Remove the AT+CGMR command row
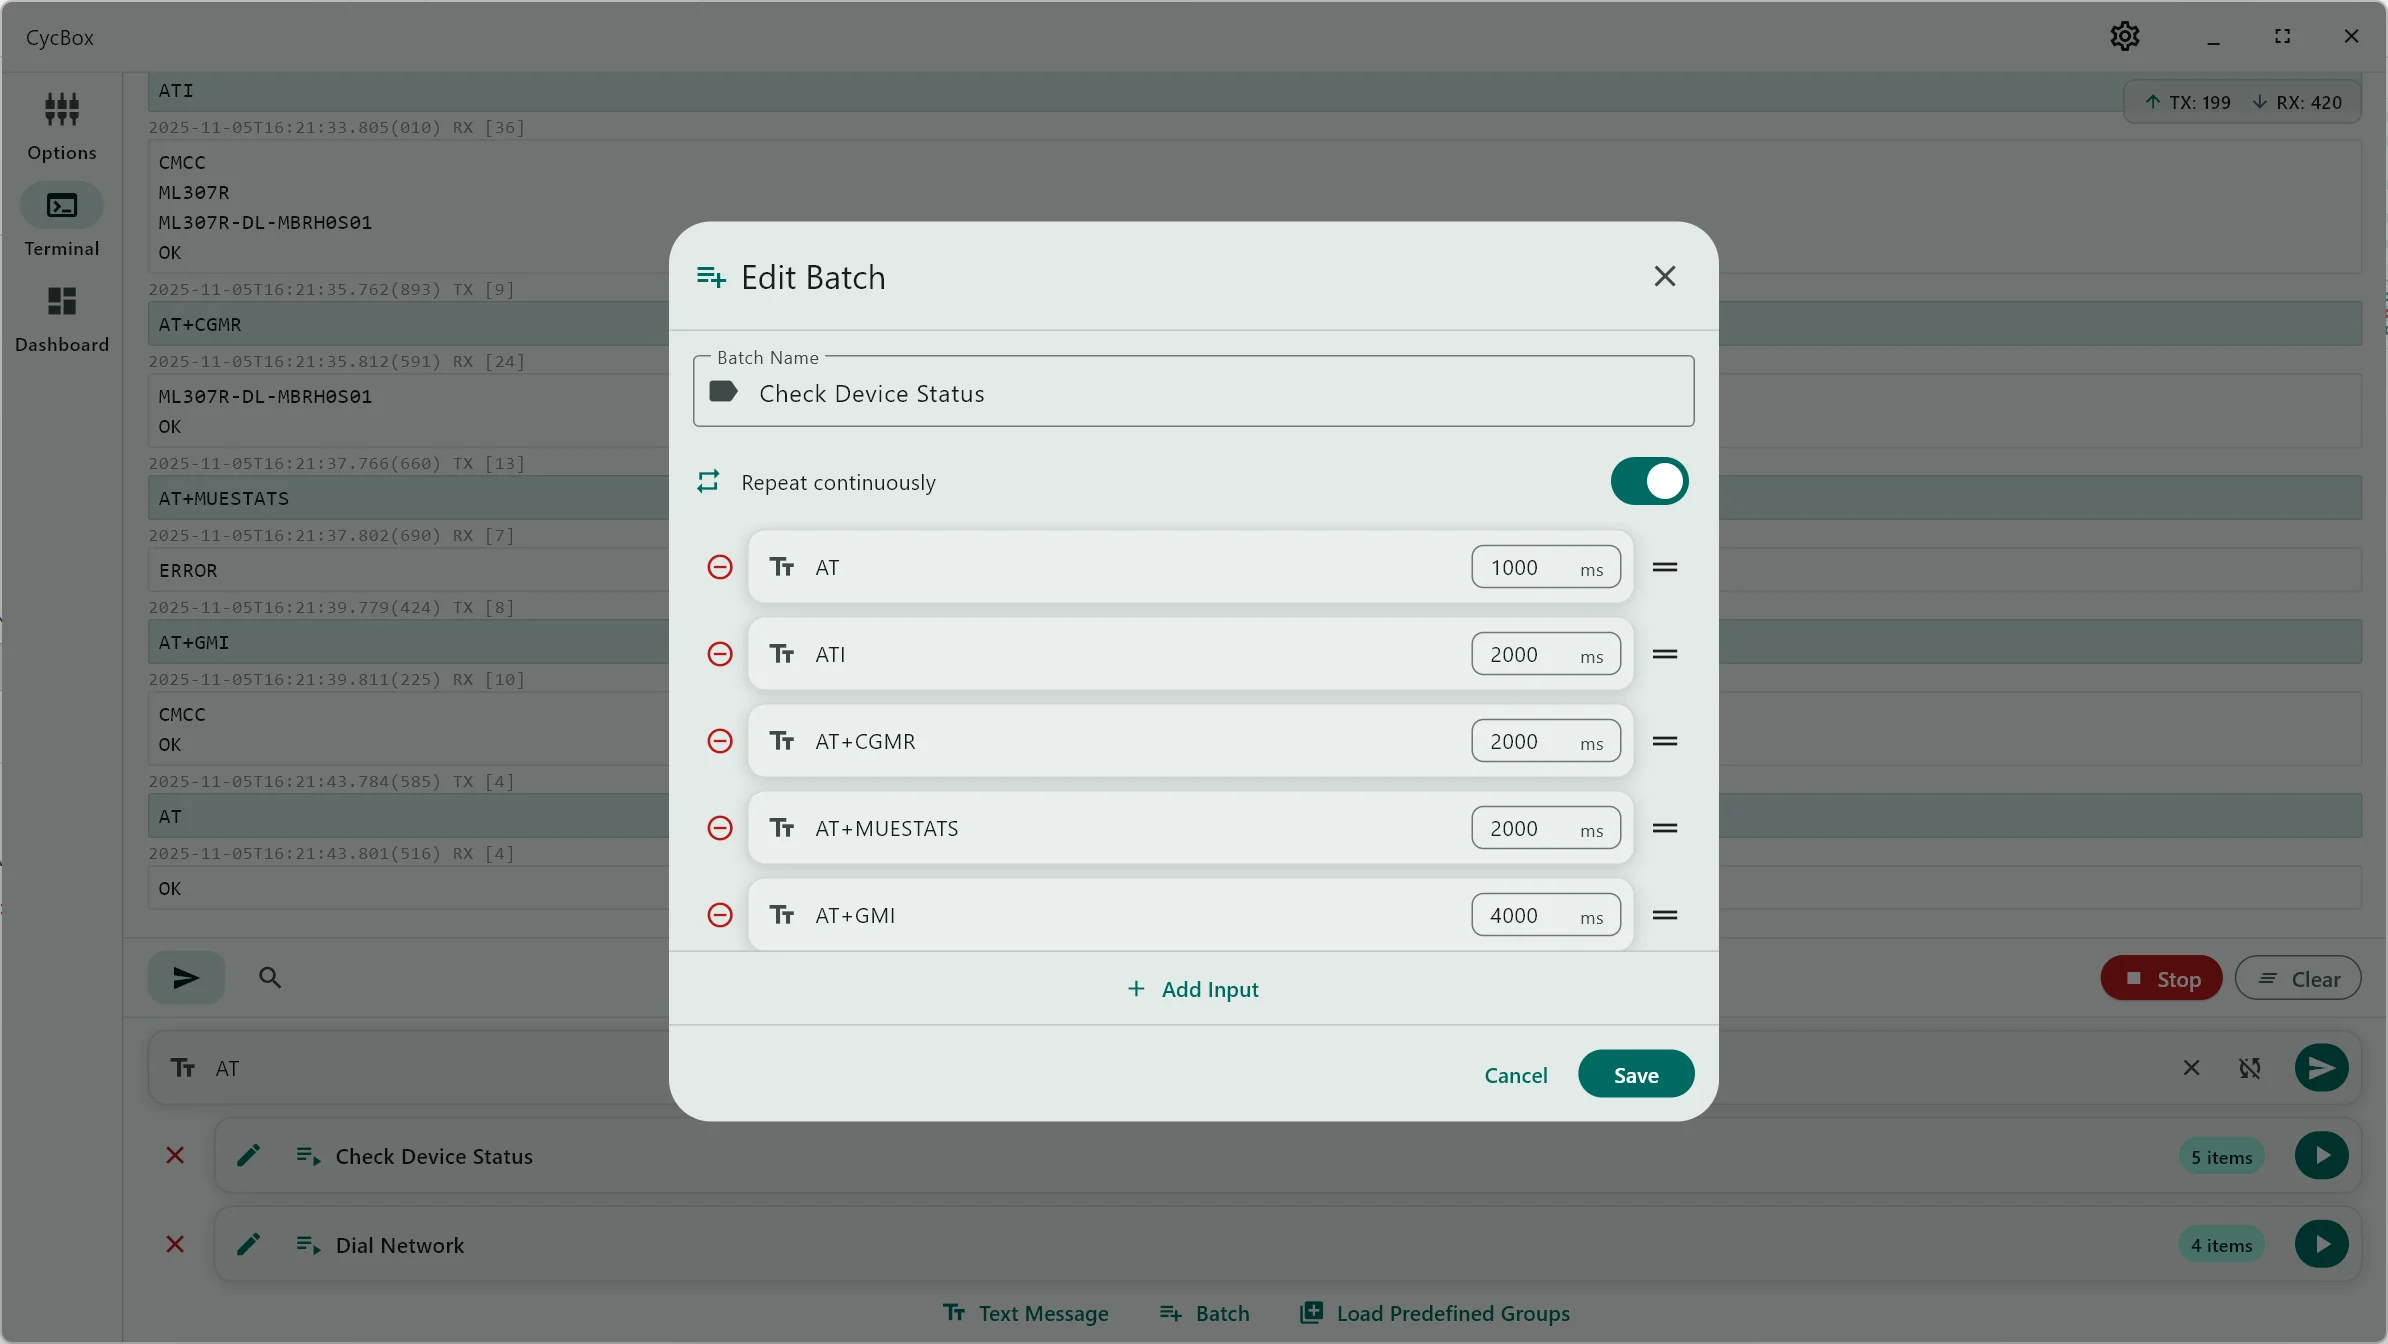 pos(720,741)
